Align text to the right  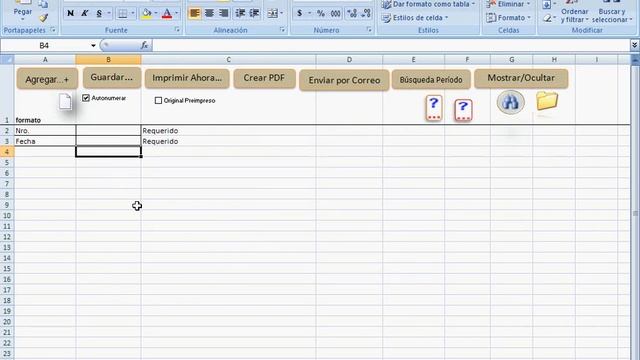[x=223, y=13]
